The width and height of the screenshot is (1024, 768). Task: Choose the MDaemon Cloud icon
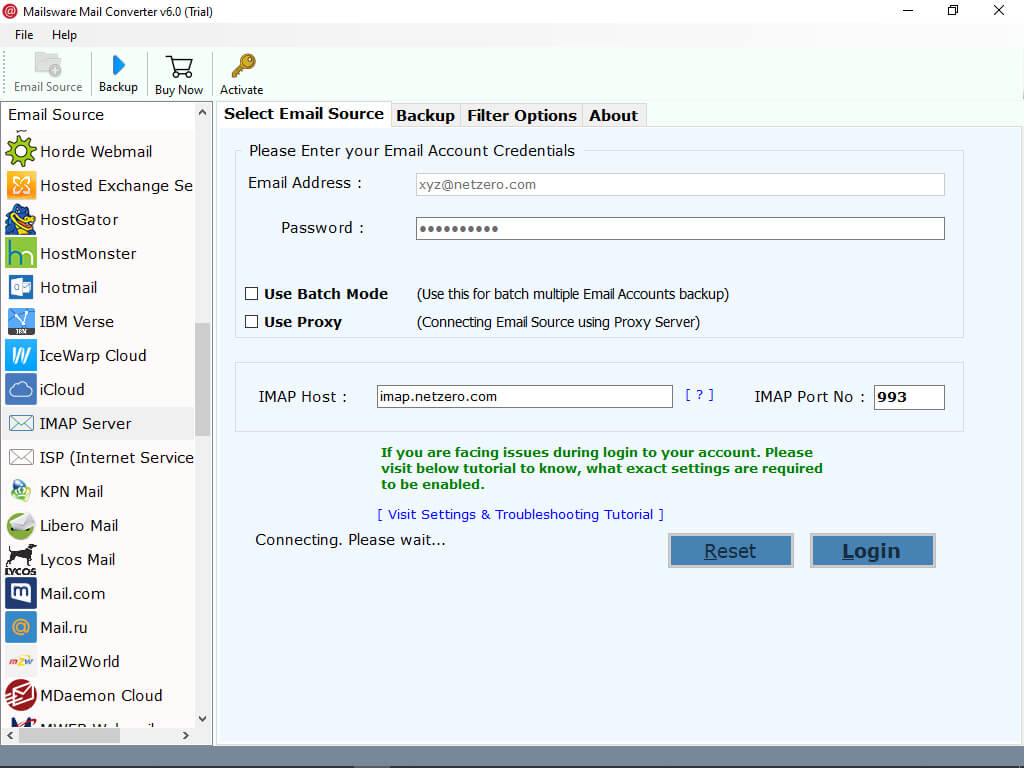[x=21, y=695]
